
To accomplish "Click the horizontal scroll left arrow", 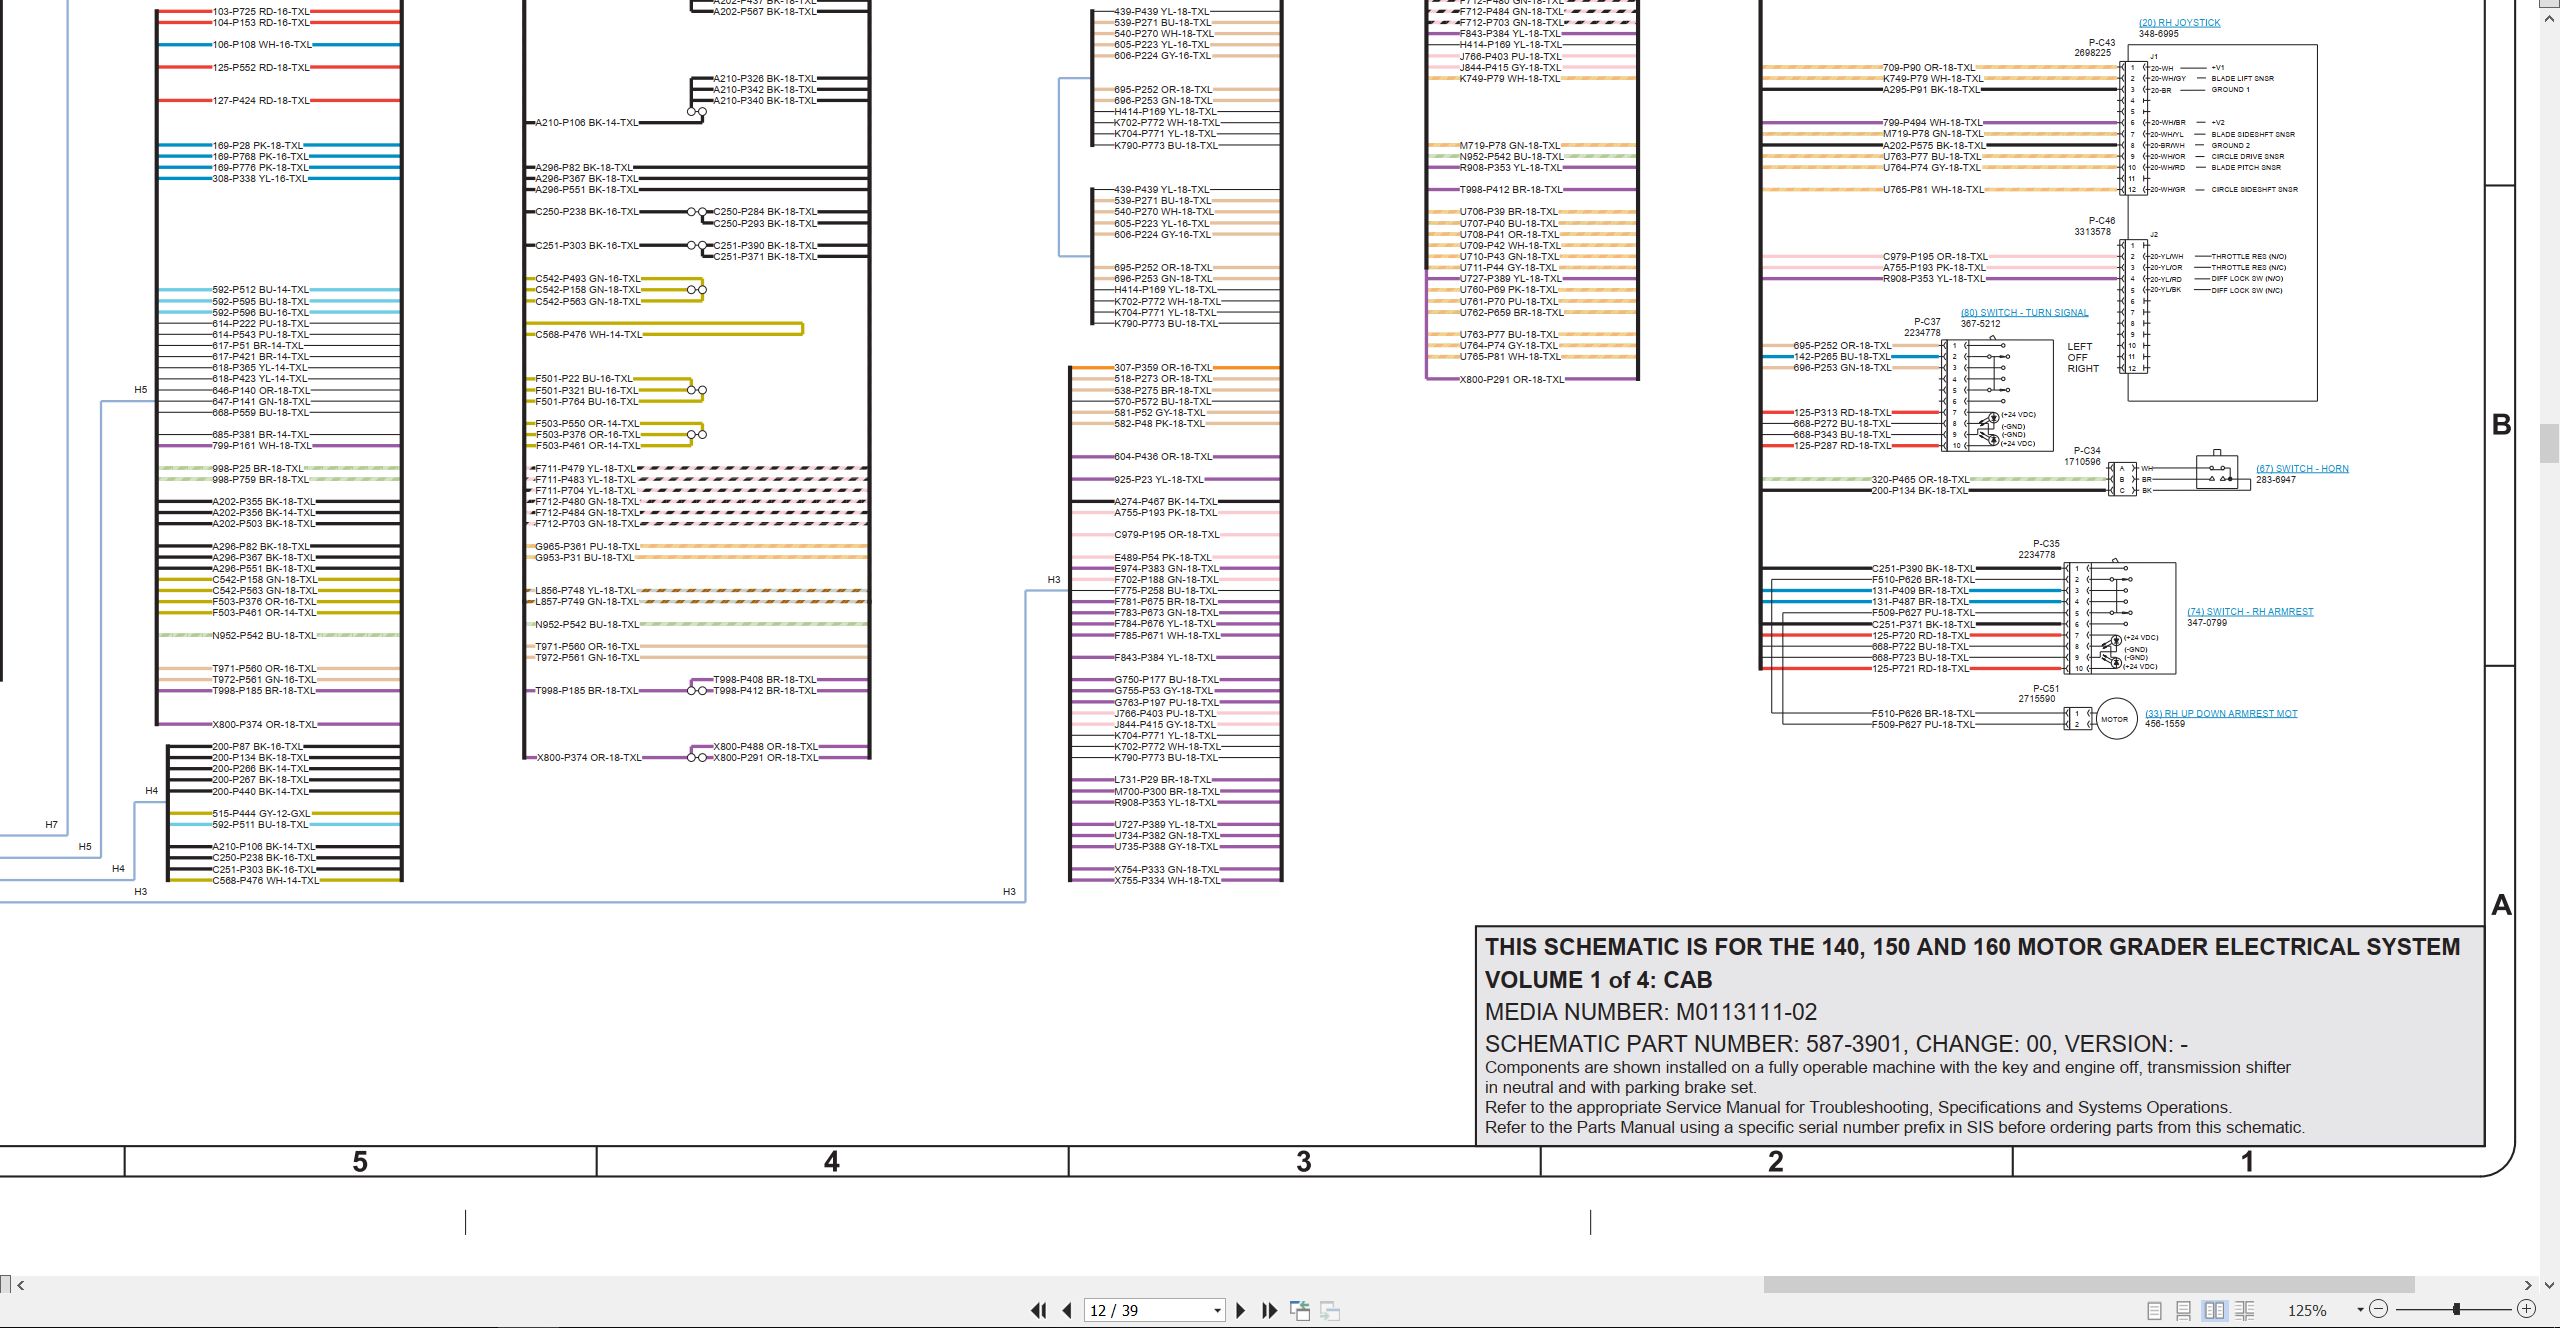I will tap(21, 1285).
